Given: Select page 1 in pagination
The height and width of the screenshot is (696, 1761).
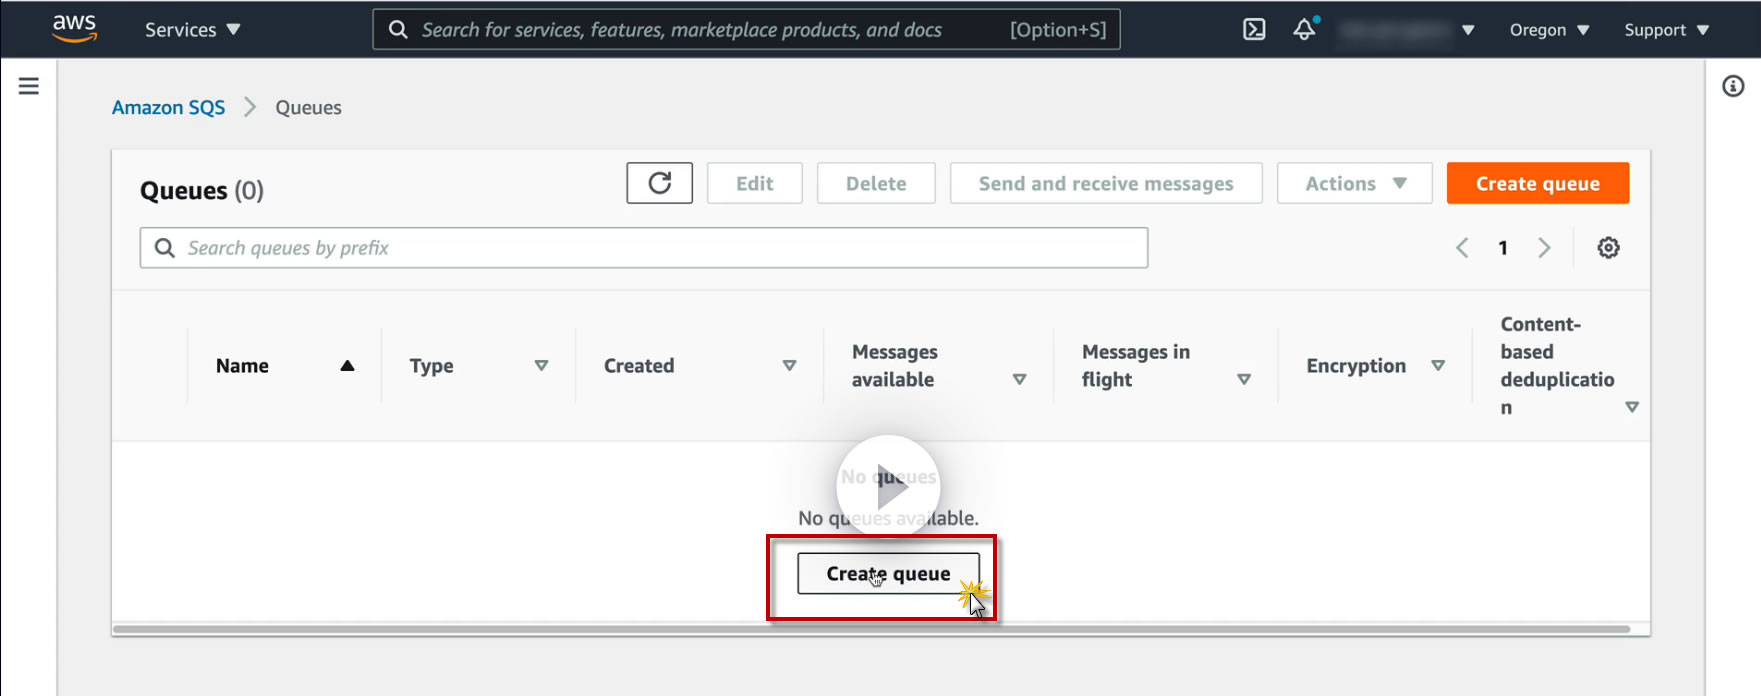Looking at the screenshot, I should click(1503, 248).
